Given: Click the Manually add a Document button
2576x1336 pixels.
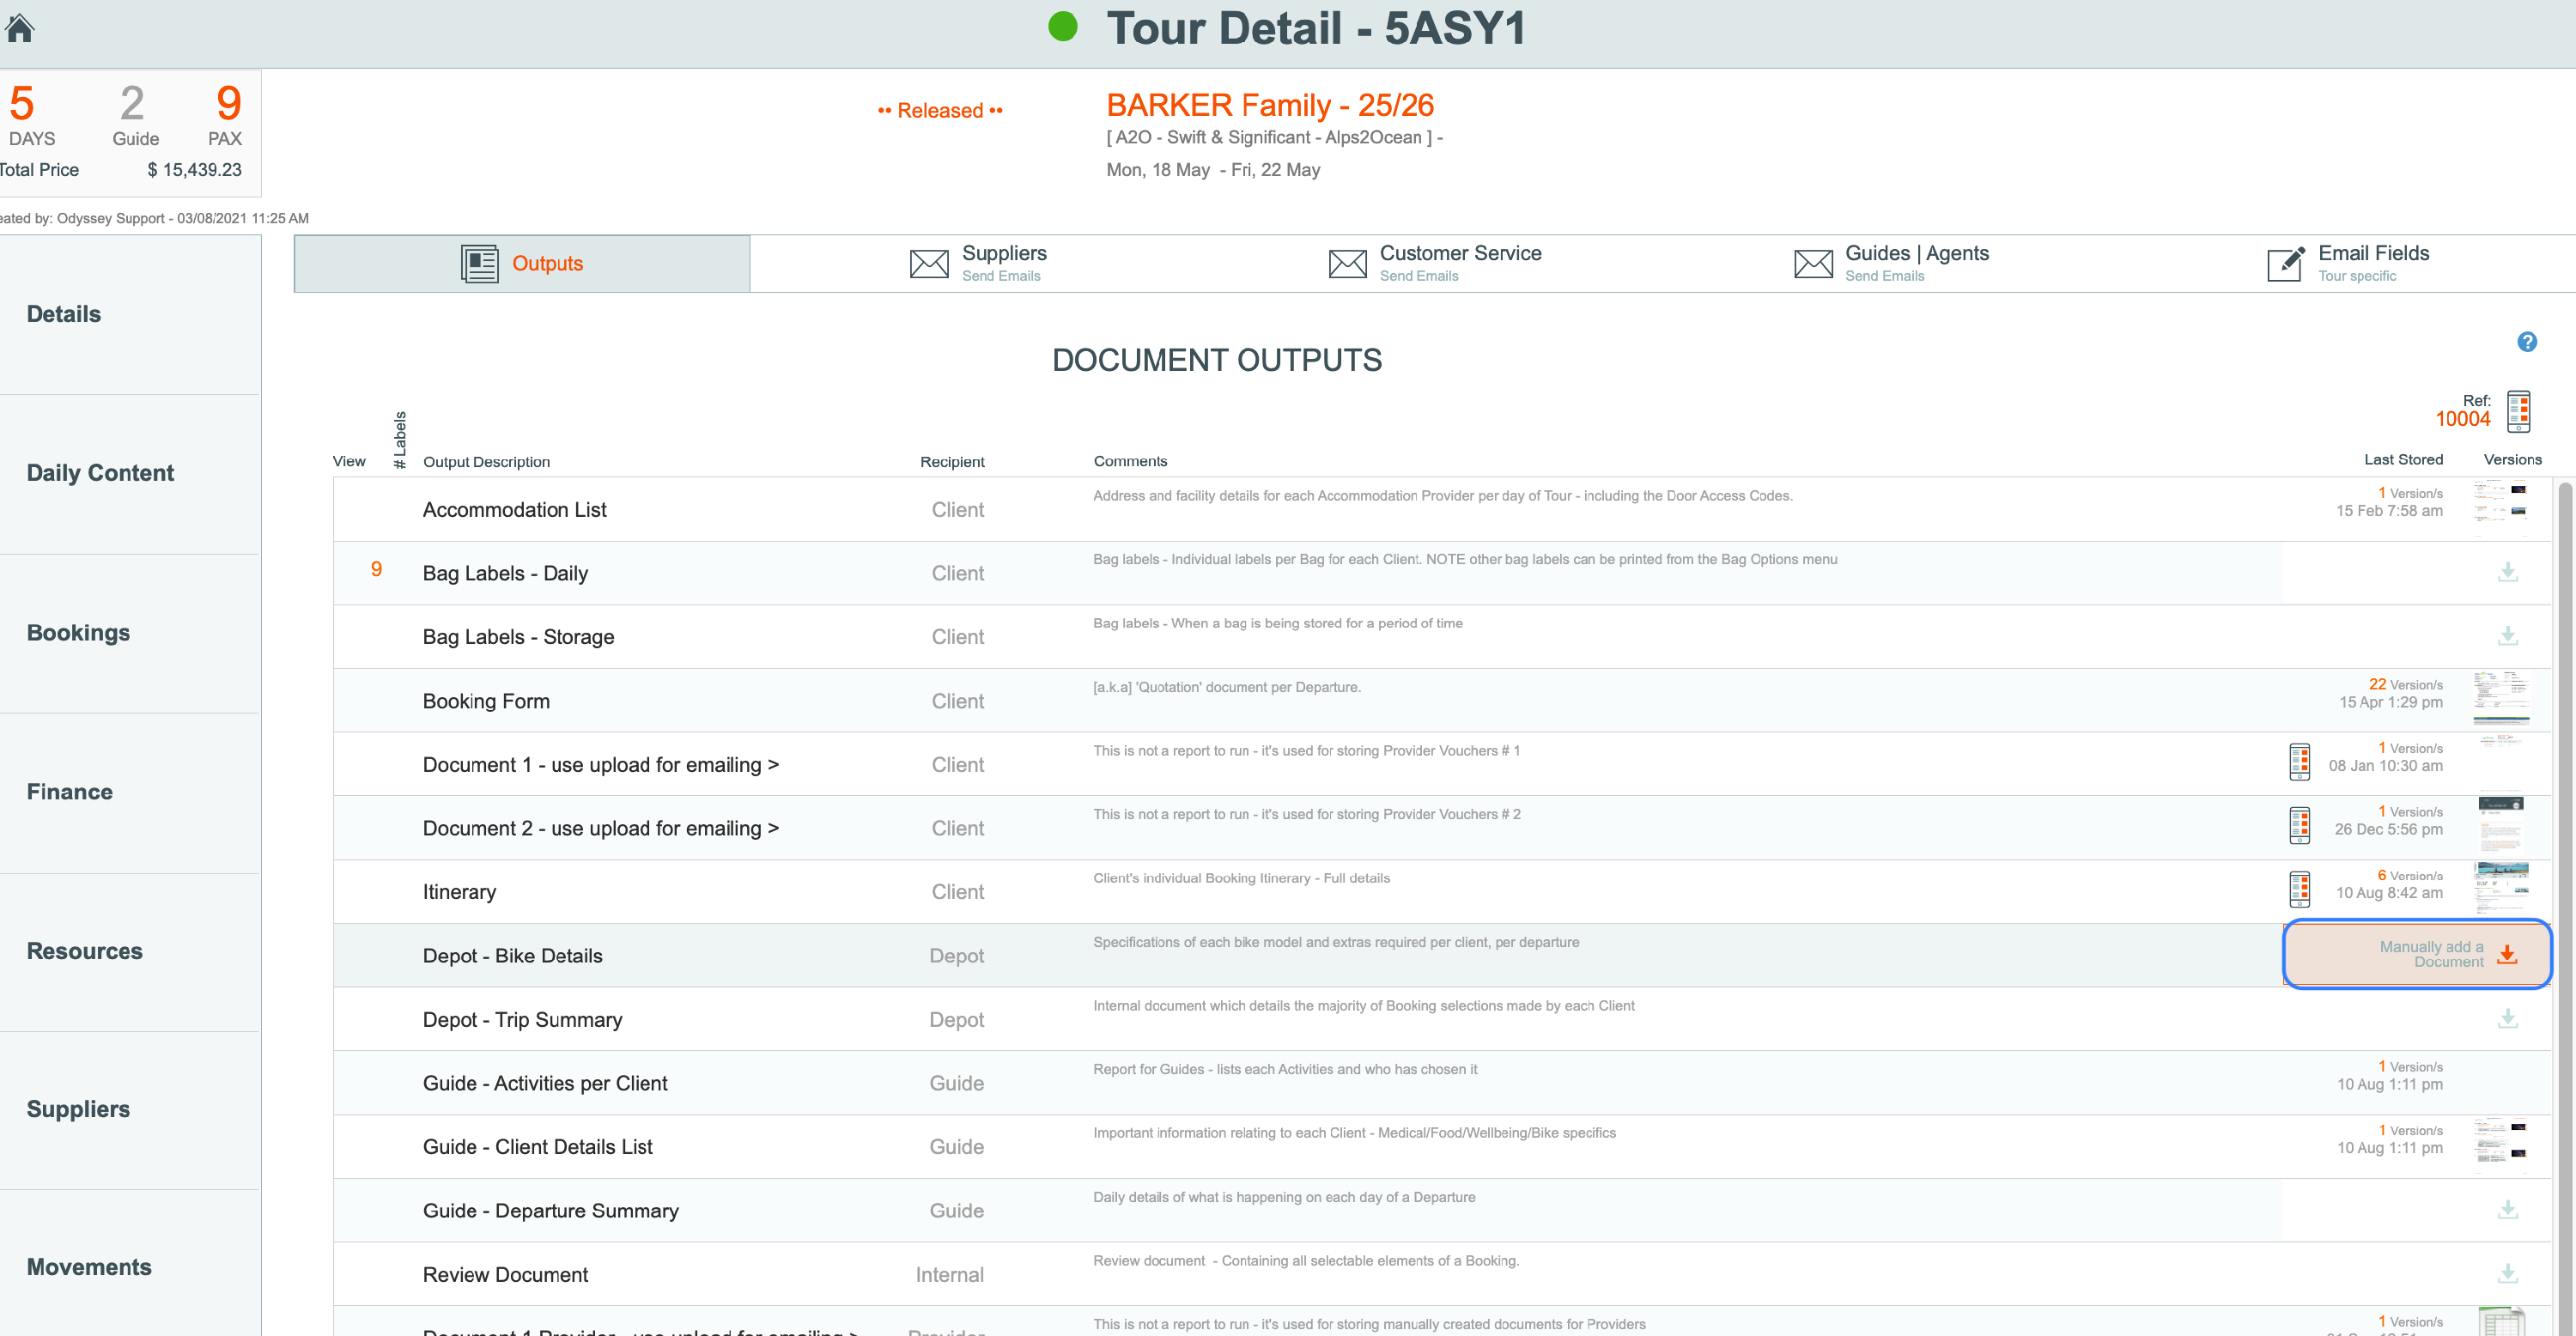Looking at the screenshot, I should (x=2416, y=954).
